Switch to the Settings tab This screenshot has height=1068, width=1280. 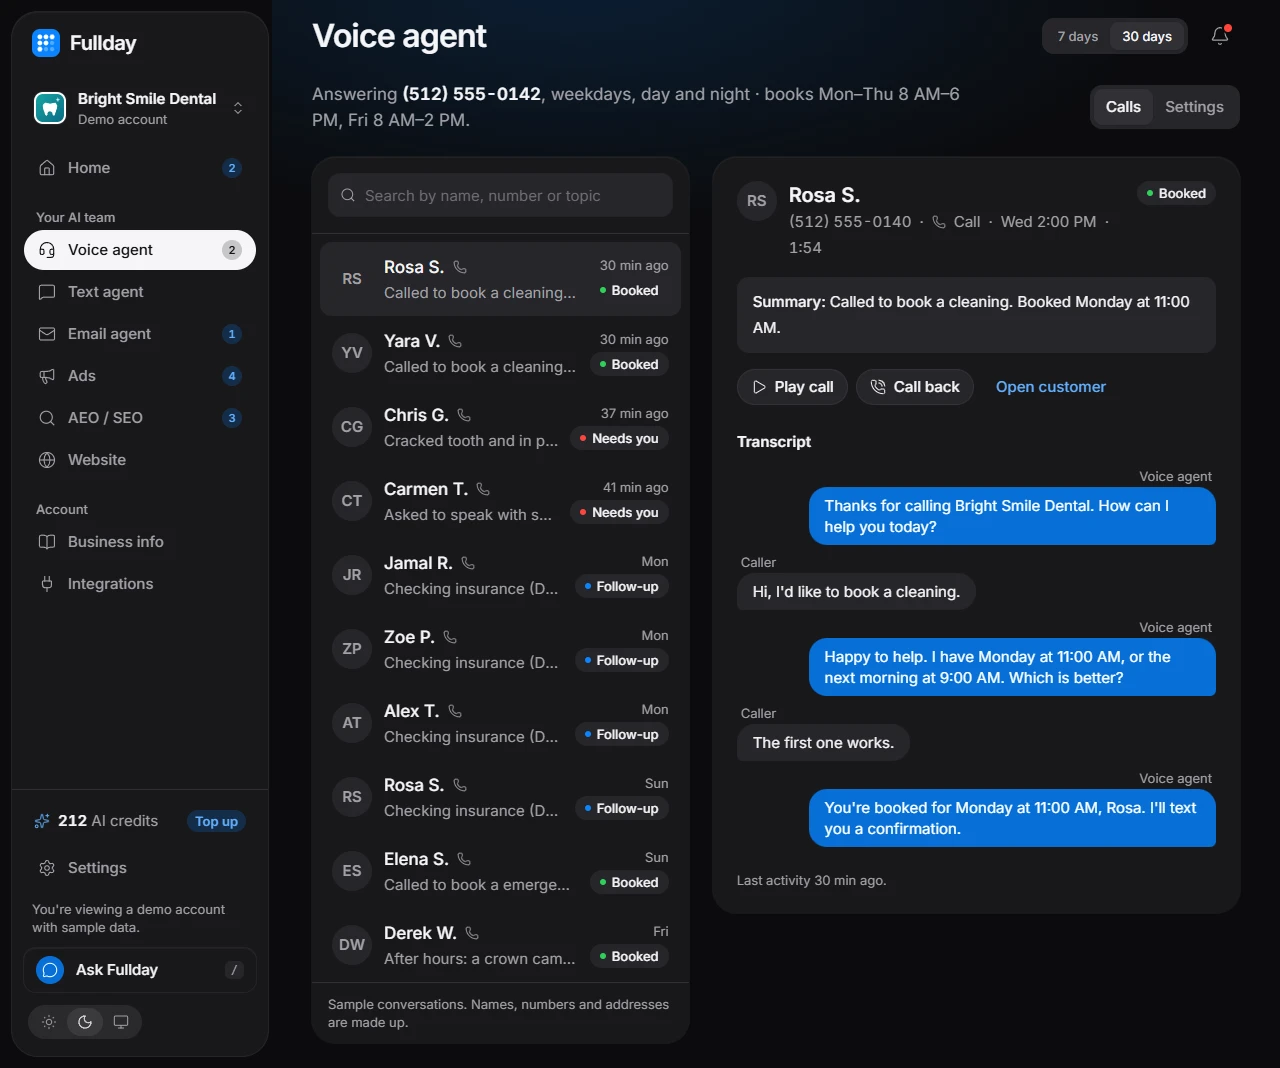coord(1194,107)
